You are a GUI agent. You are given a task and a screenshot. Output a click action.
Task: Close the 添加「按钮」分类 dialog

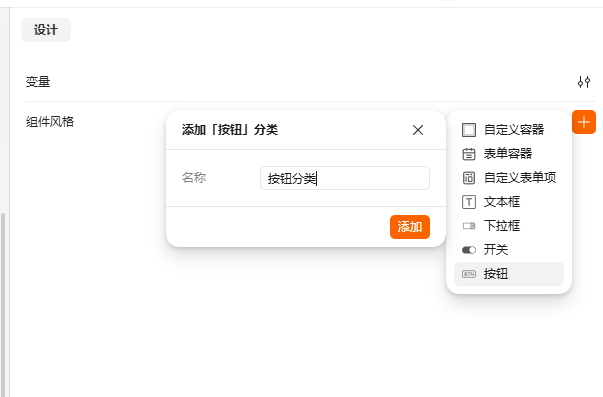click(418, 130)
